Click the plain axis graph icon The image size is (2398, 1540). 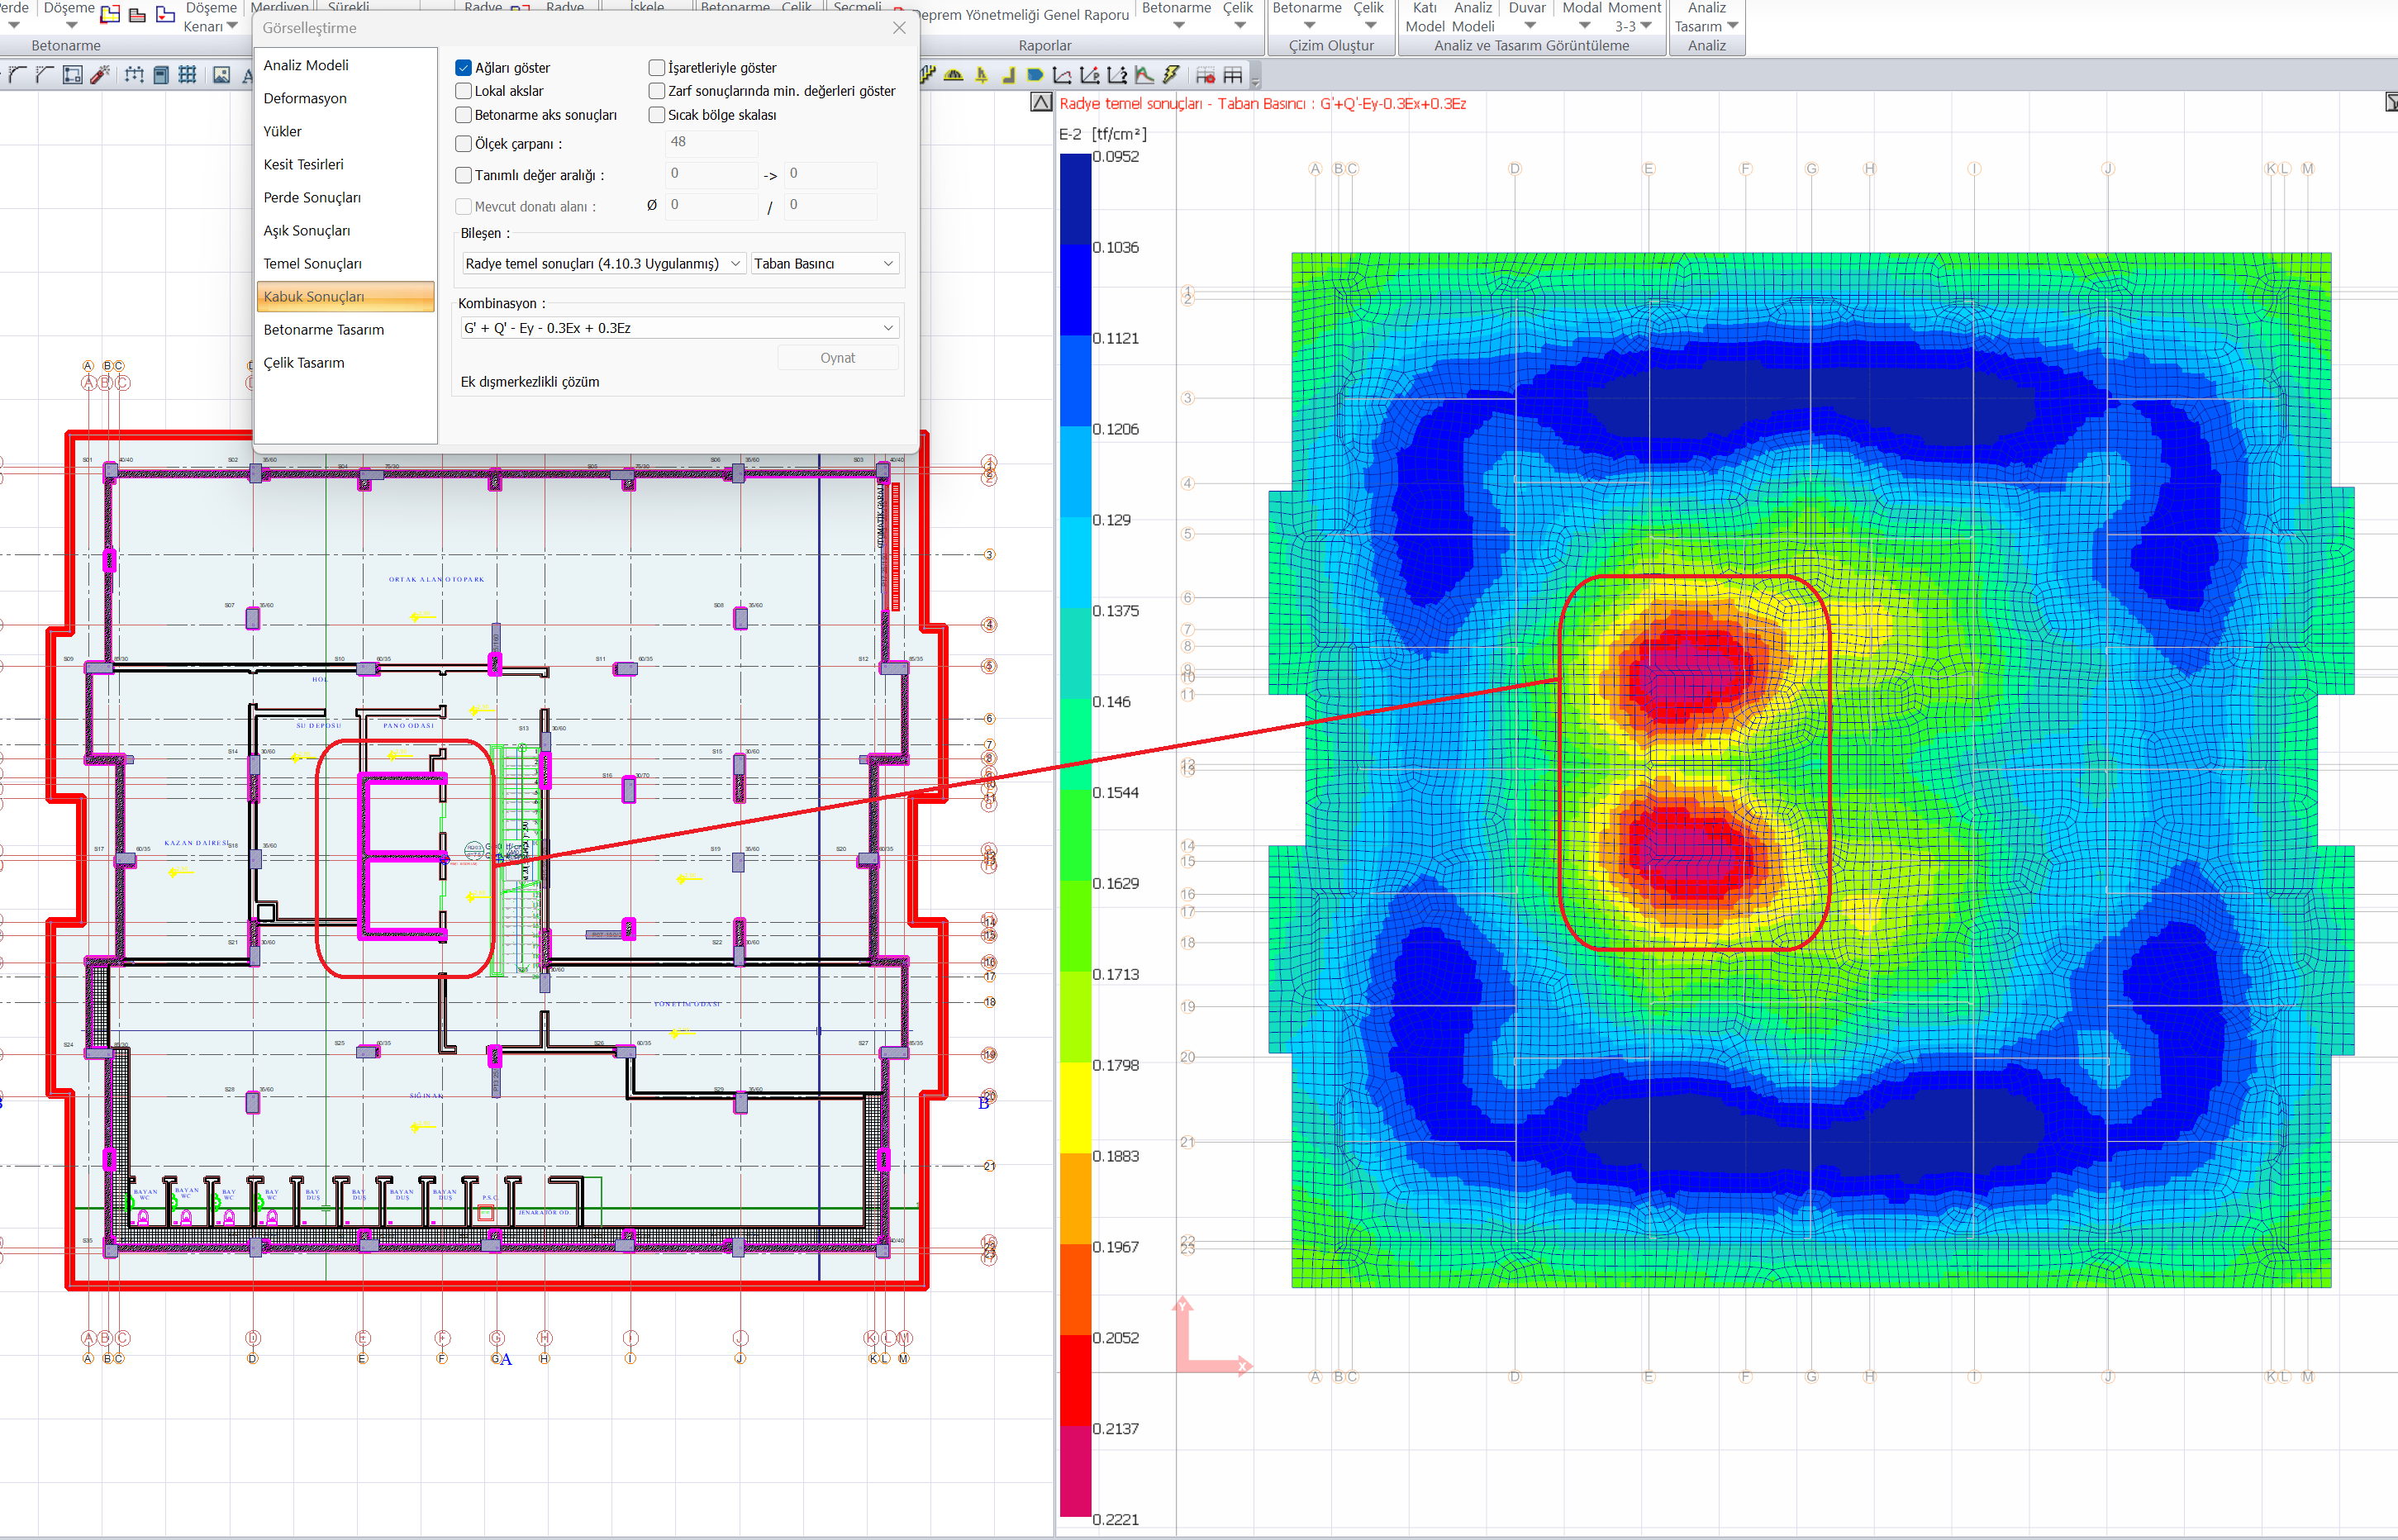[x=1062, y=75]
